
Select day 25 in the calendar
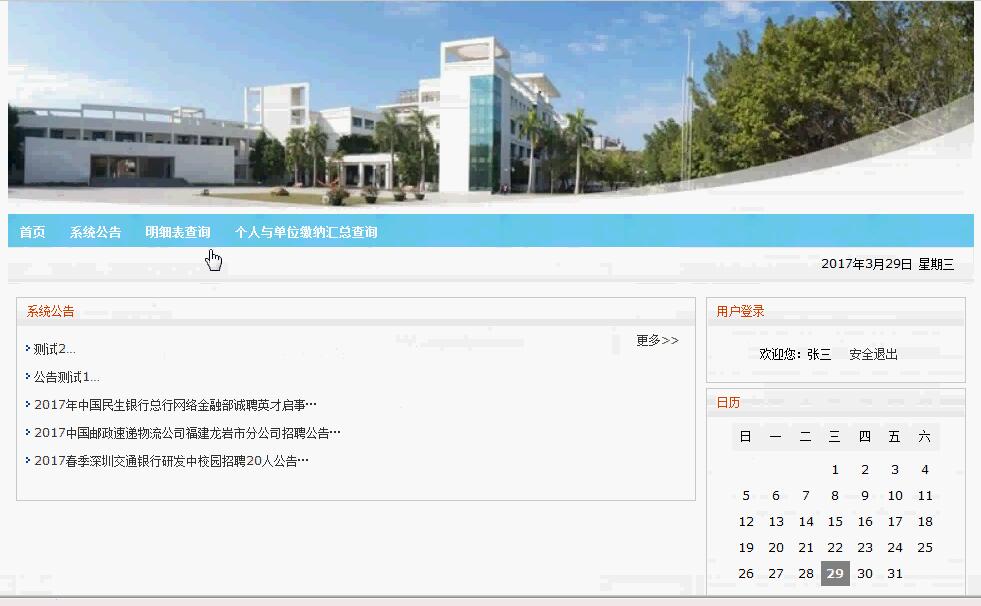(x=925, y=548)
